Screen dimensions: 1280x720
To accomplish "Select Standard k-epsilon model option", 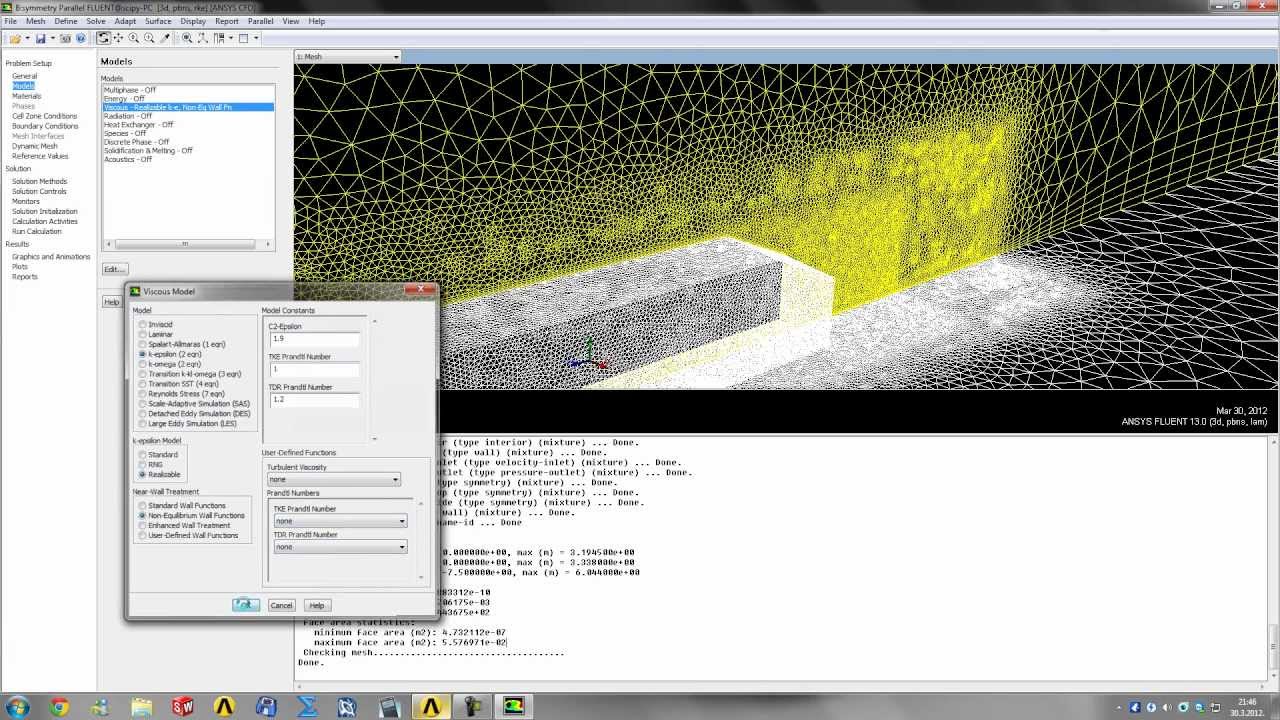I will (x=143, y=455).
